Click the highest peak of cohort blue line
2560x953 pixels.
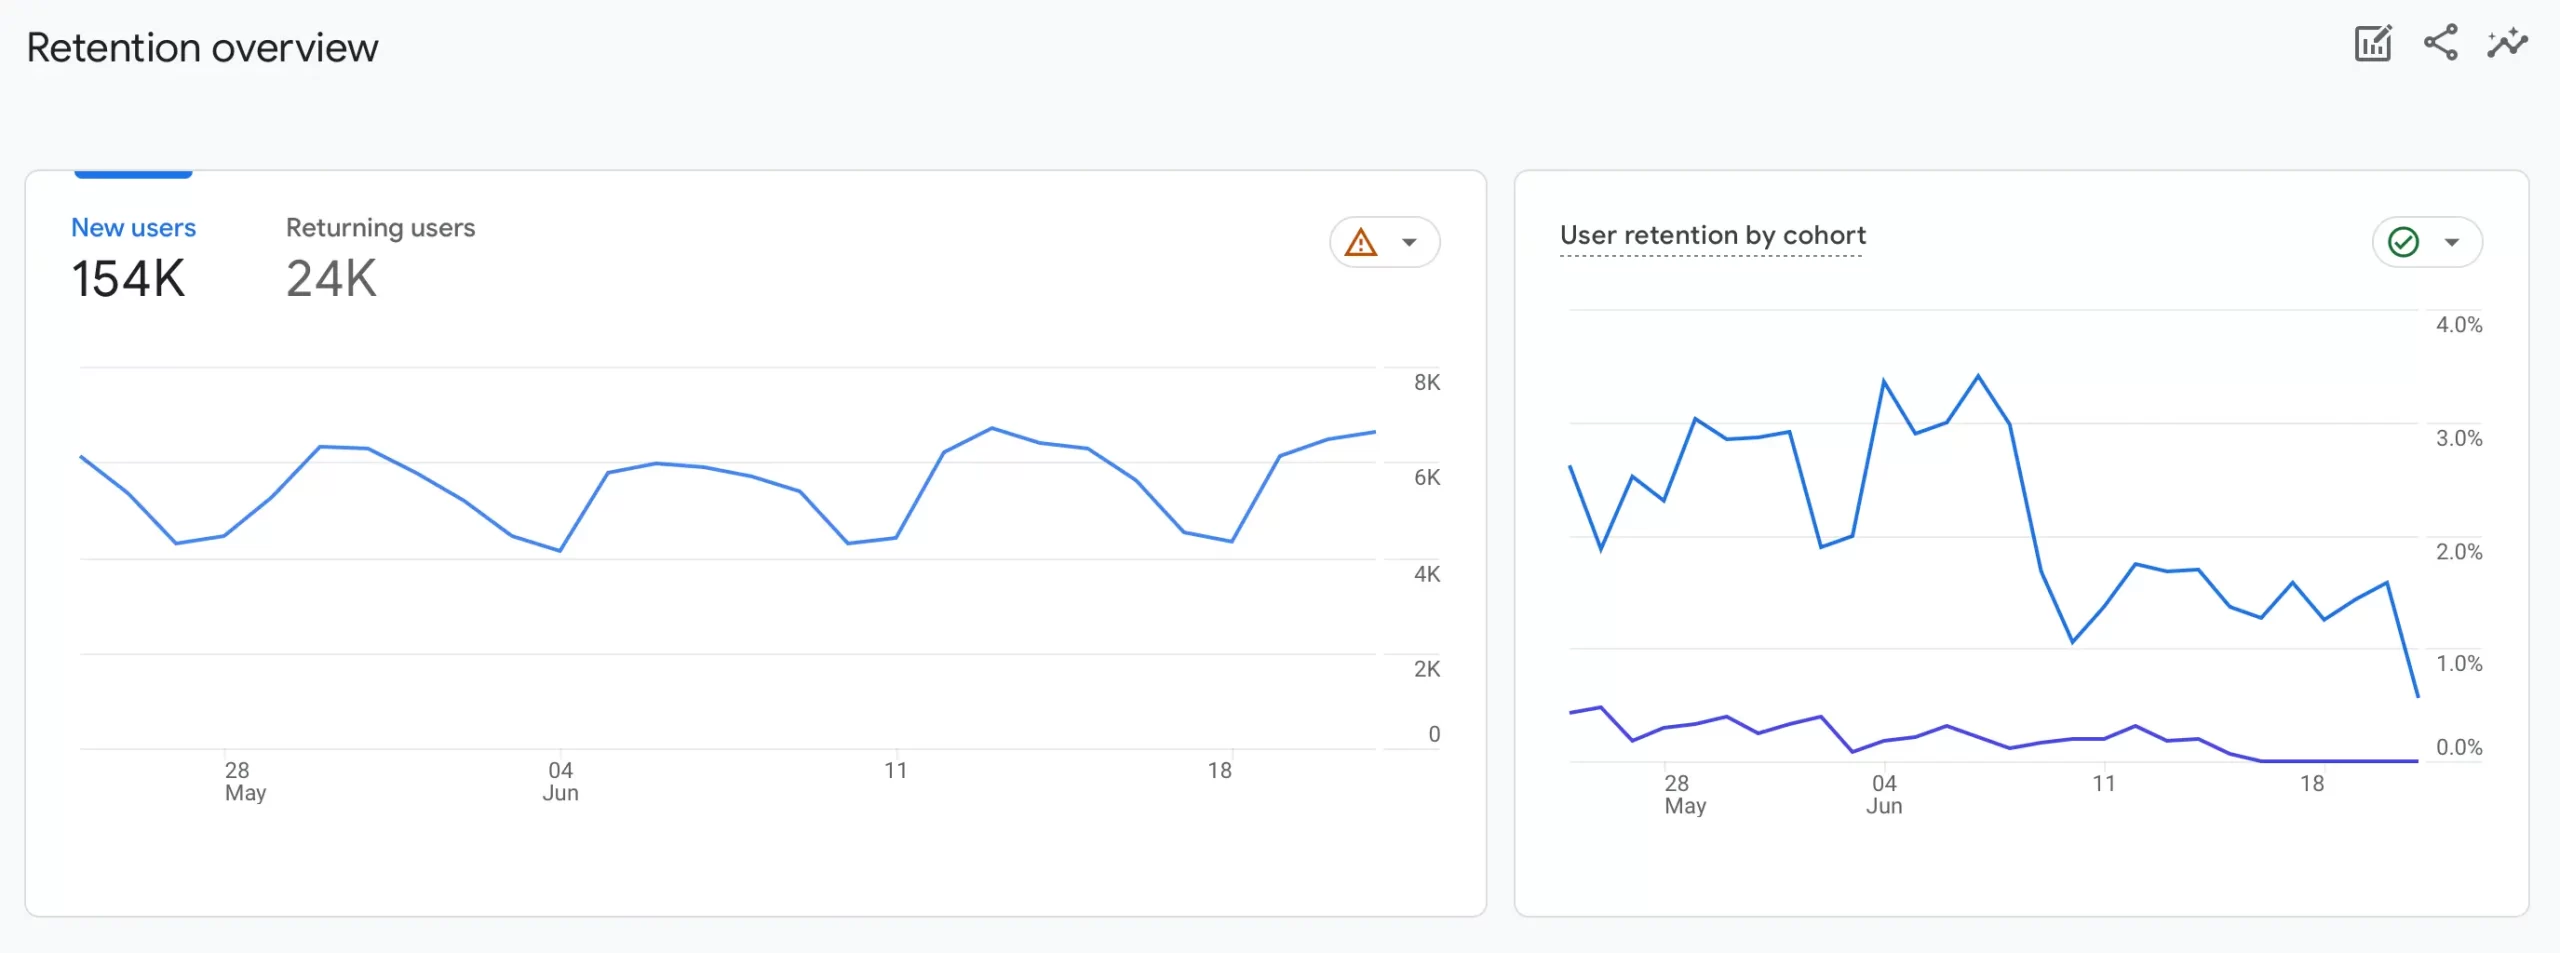click(1978, 377)
